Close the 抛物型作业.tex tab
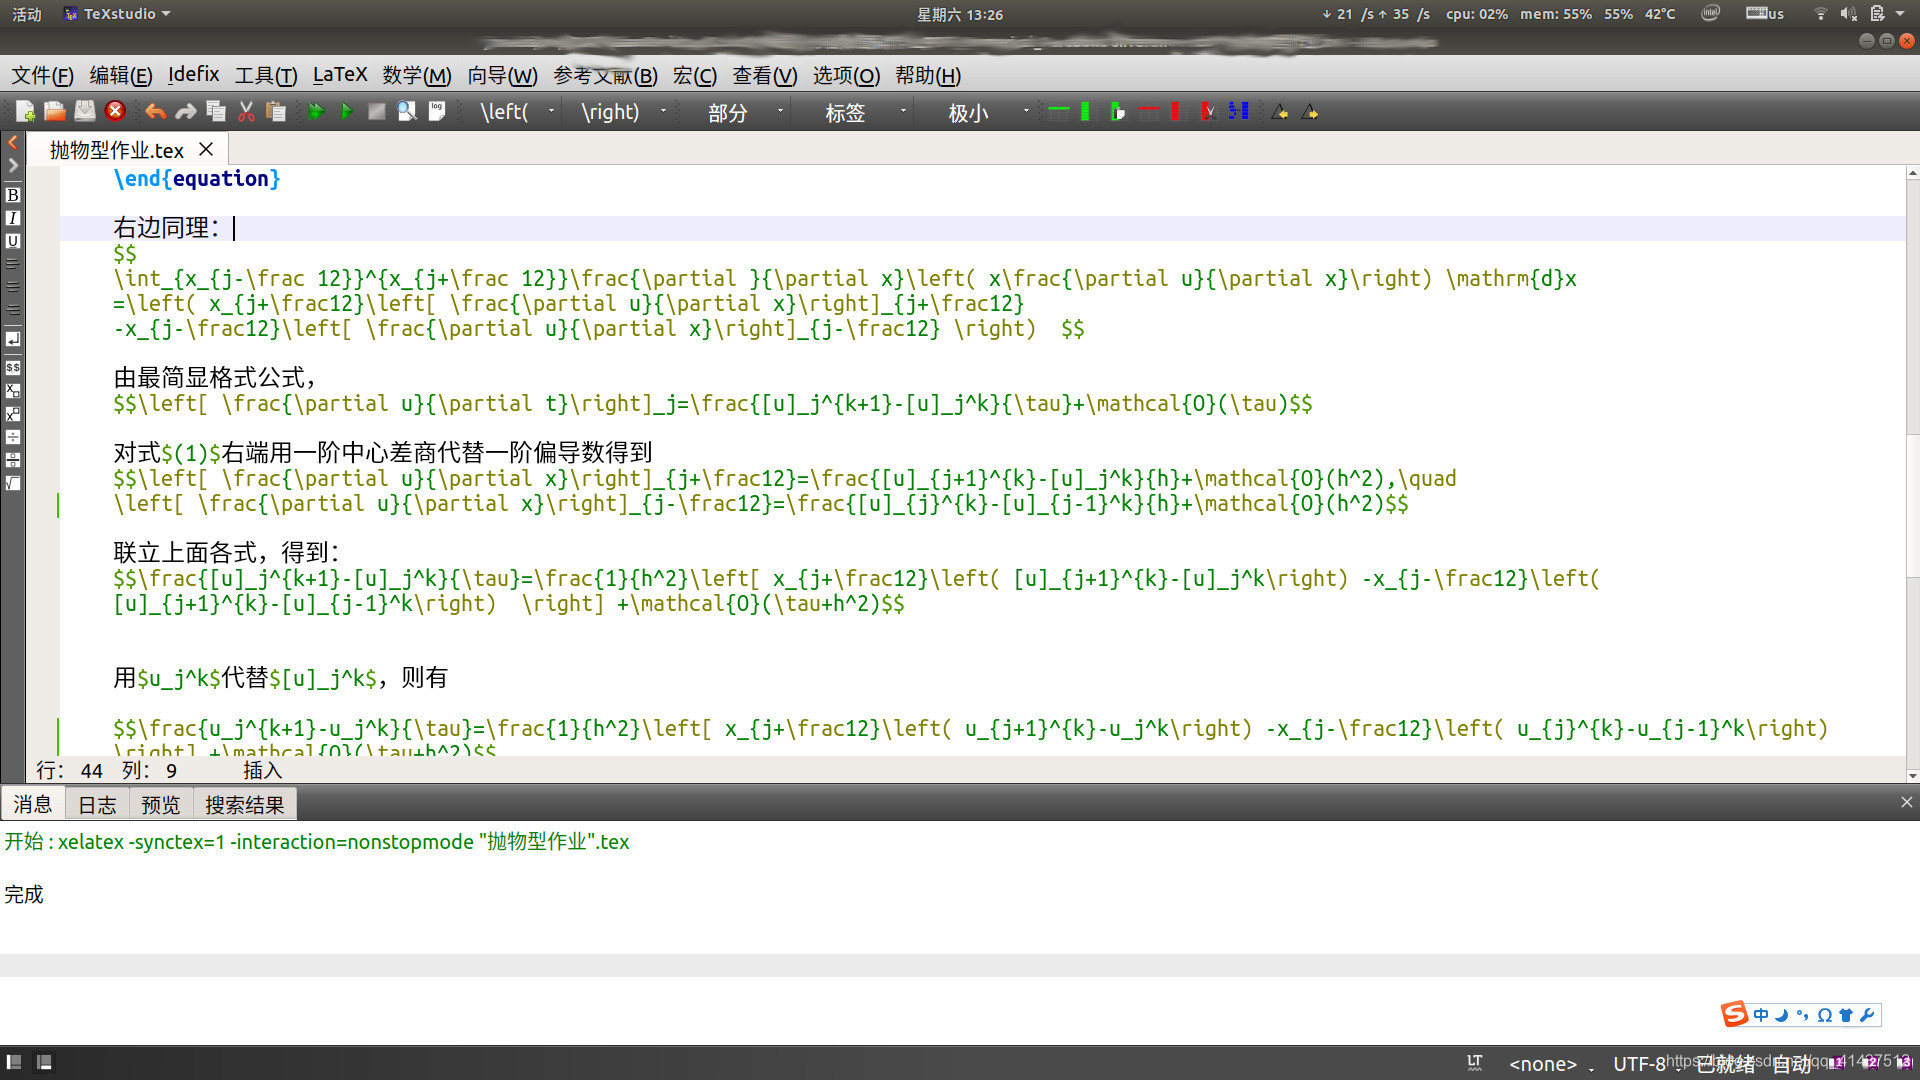This screenshot has width=1920, height=1080. [206, 150]
